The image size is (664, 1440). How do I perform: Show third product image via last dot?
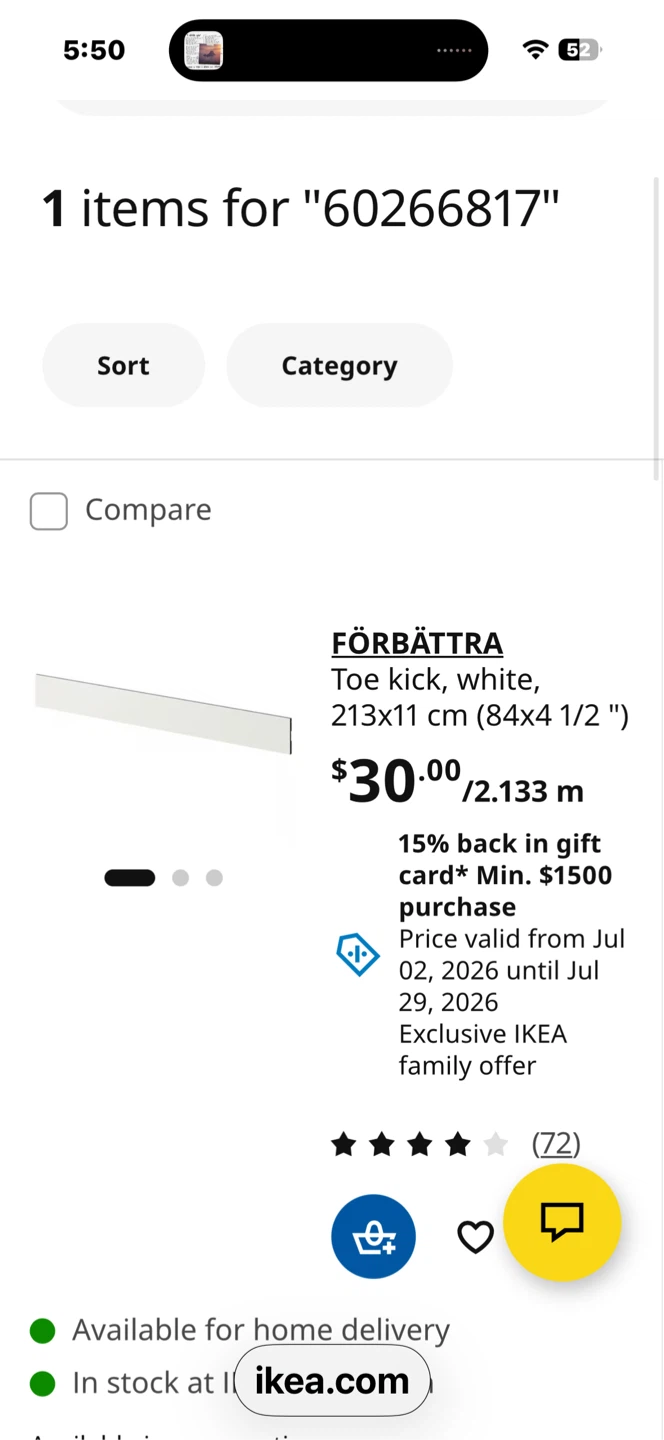[x=214, y=878]
